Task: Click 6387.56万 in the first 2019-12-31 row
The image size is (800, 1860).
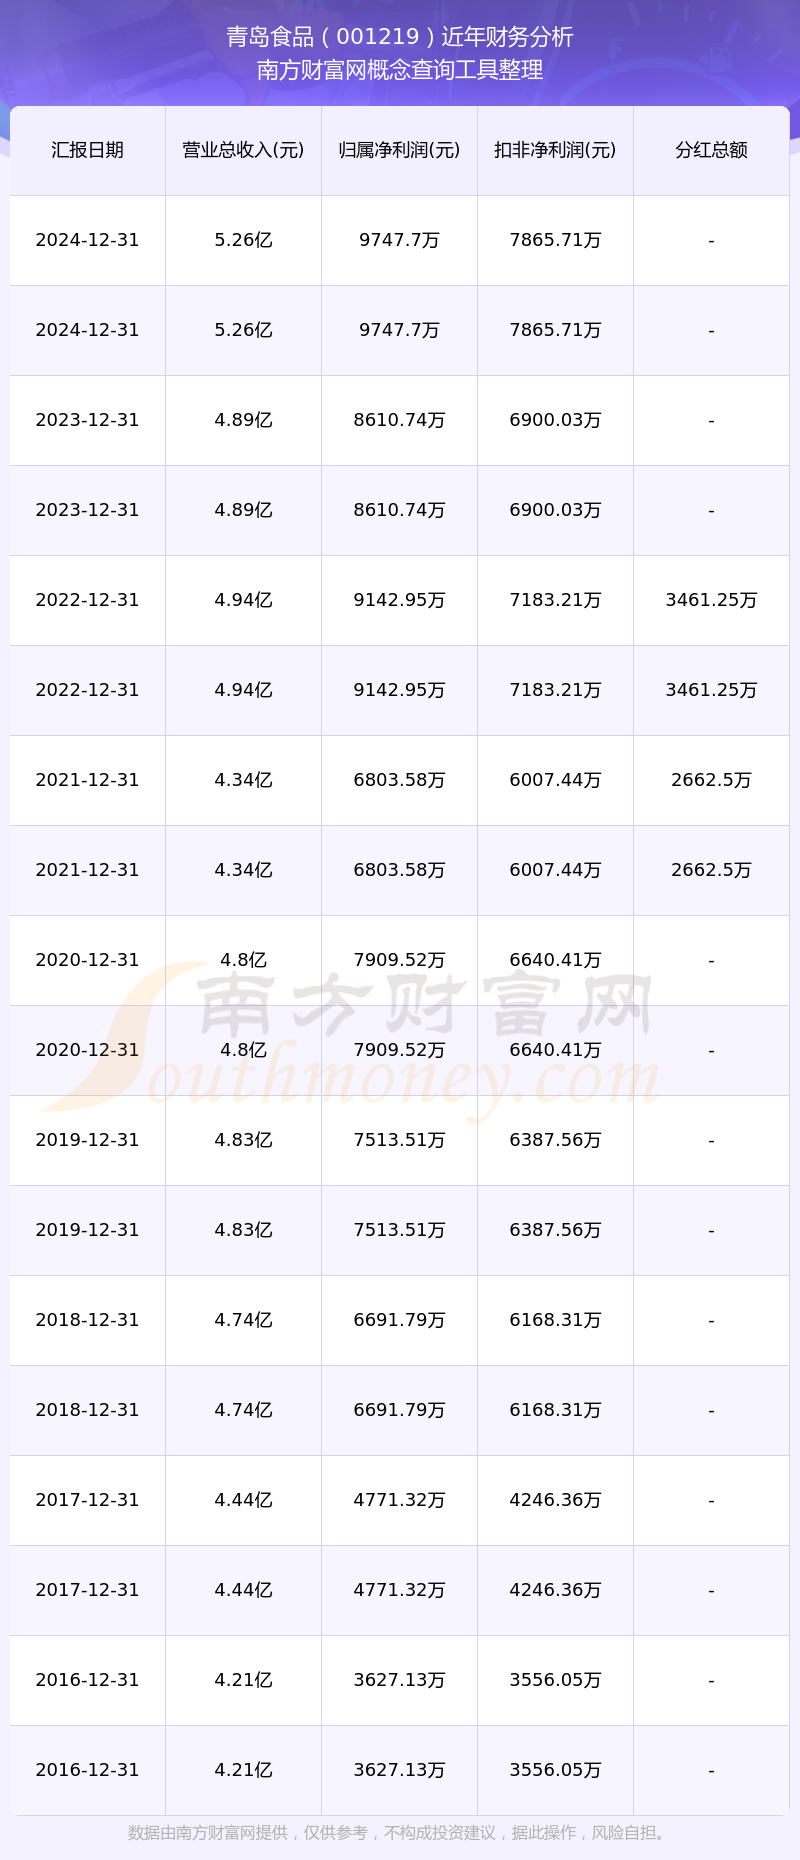Action: click(x=555, y=1140)
